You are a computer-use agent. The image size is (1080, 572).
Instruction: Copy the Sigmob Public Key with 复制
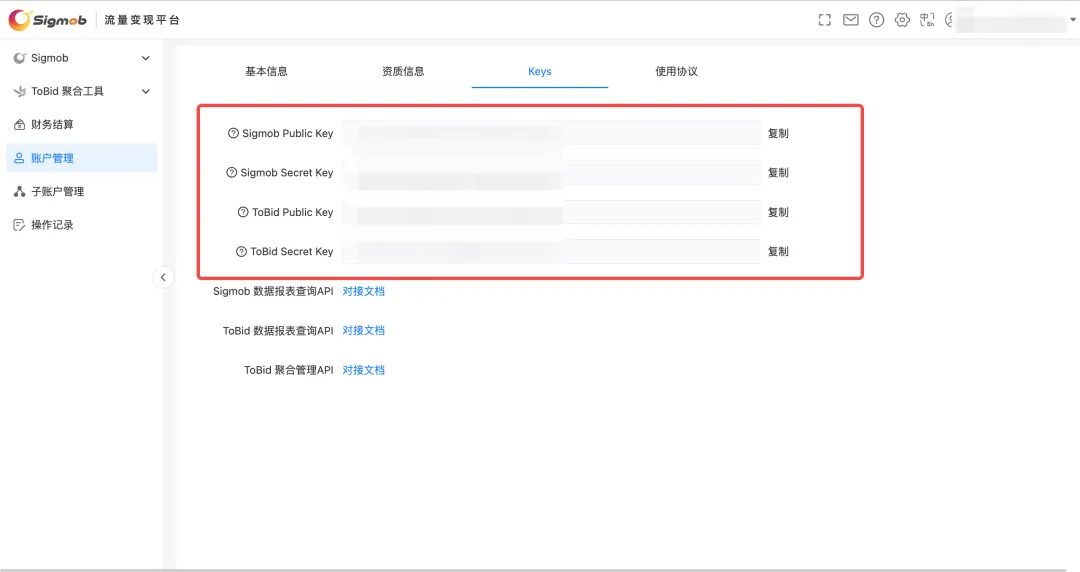778,133
